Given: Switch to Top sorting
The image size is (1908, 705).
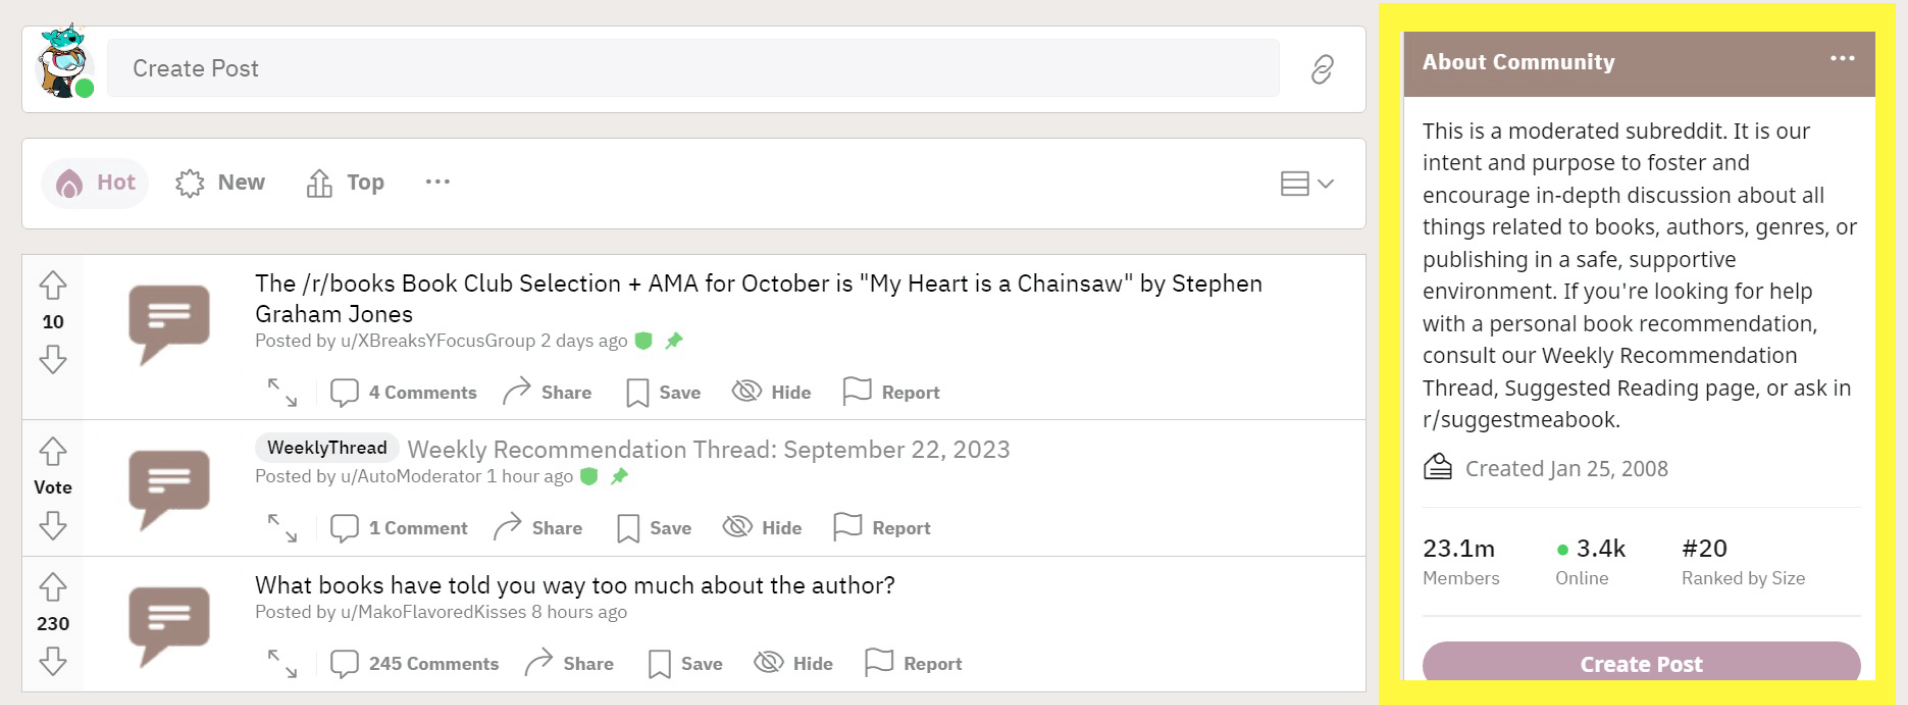Looking at the screenshot, I should point(346,183).
